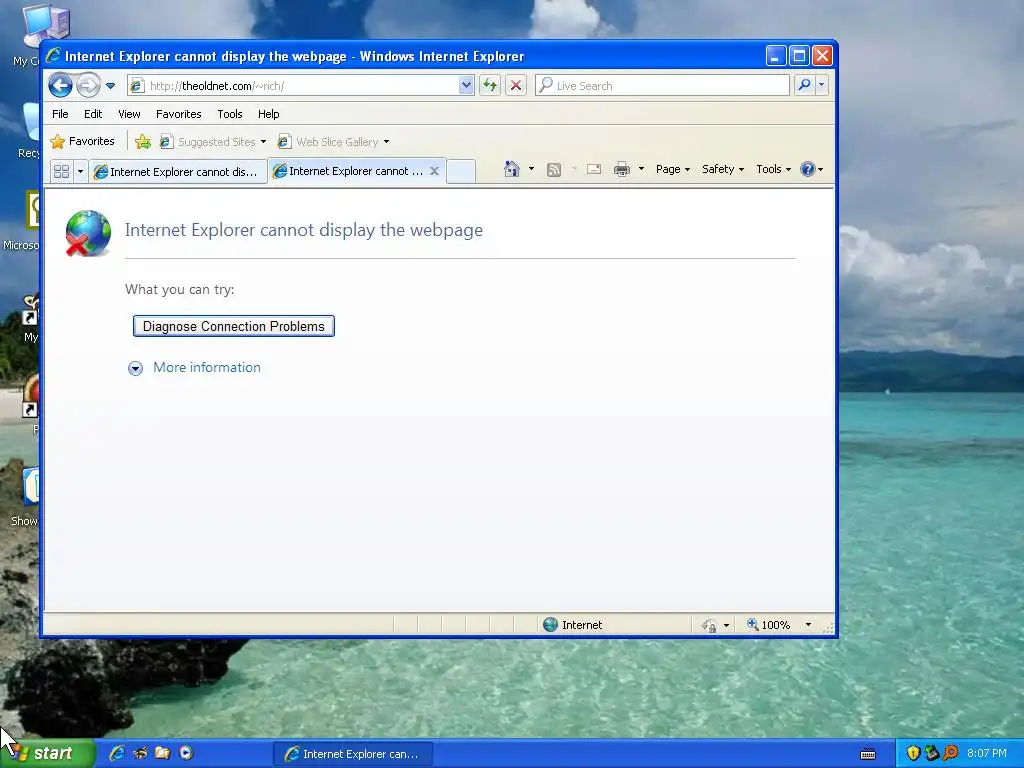The height and width of the screenshot is (768, 1024).
Task: Open the Tools command bar menu
Action: 773,169
